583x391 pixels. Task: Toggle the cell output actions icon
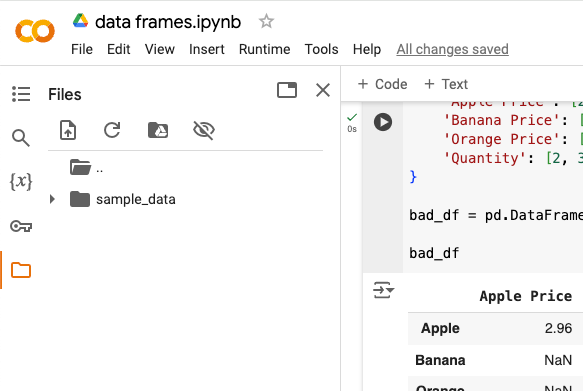pos(383,290)
